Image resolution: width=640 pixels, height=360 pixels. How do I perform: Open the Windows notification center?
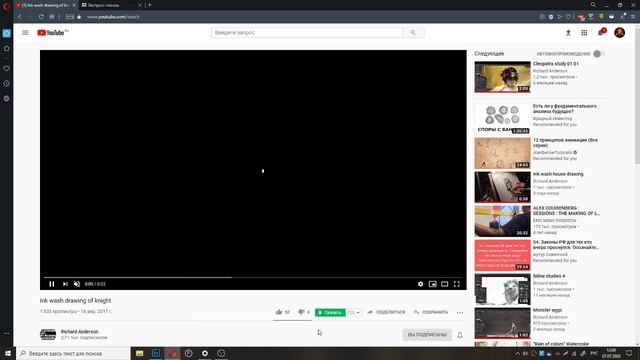(x=629, y=353)
